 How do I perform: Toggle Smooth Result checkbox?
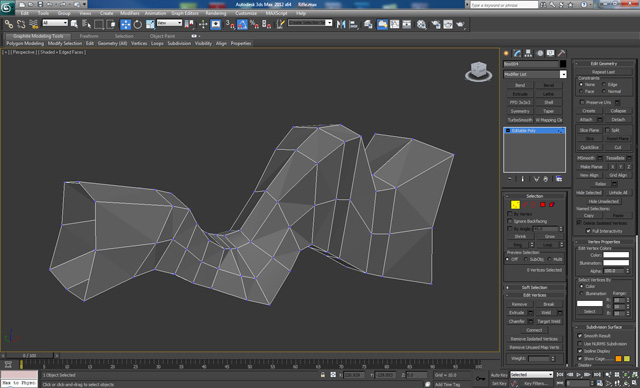[580, 336]
